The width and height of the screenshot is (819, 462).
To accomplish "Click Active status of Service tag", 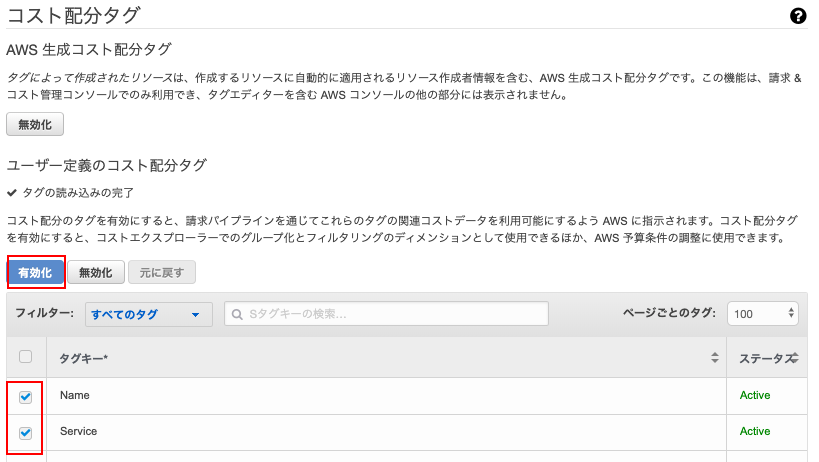I will click(x=755, y=432).
